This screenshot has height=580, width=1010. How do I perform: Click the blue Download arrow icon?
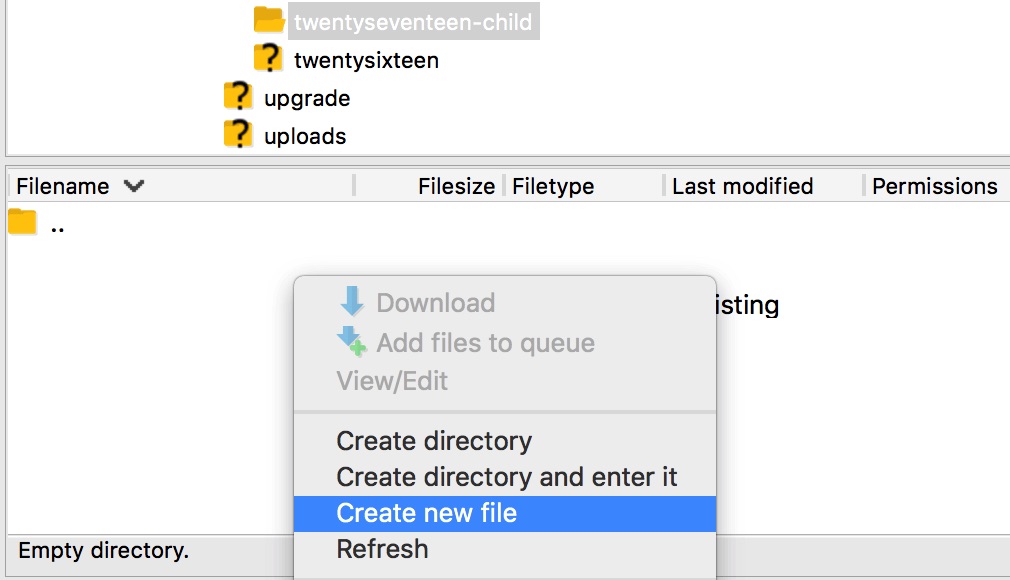352,302
